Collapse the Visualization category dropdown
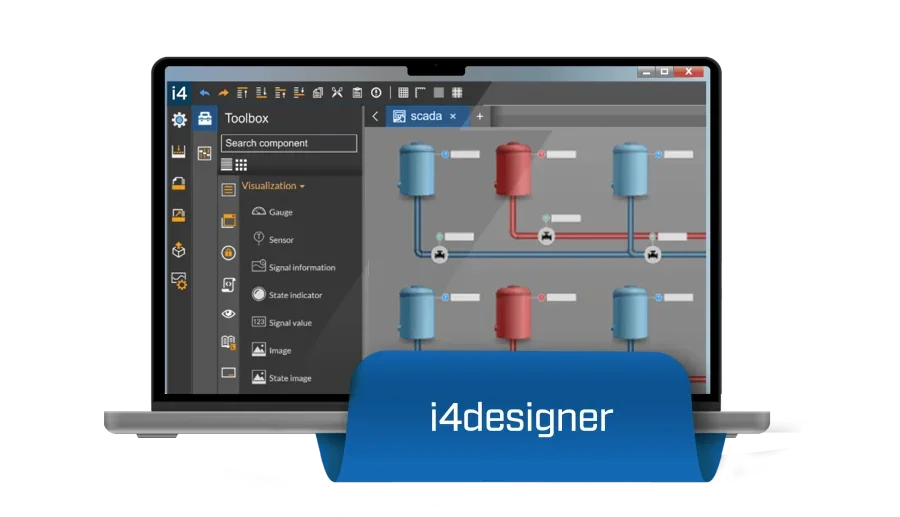This screenshot has width=900, height=517. (273, 186)
